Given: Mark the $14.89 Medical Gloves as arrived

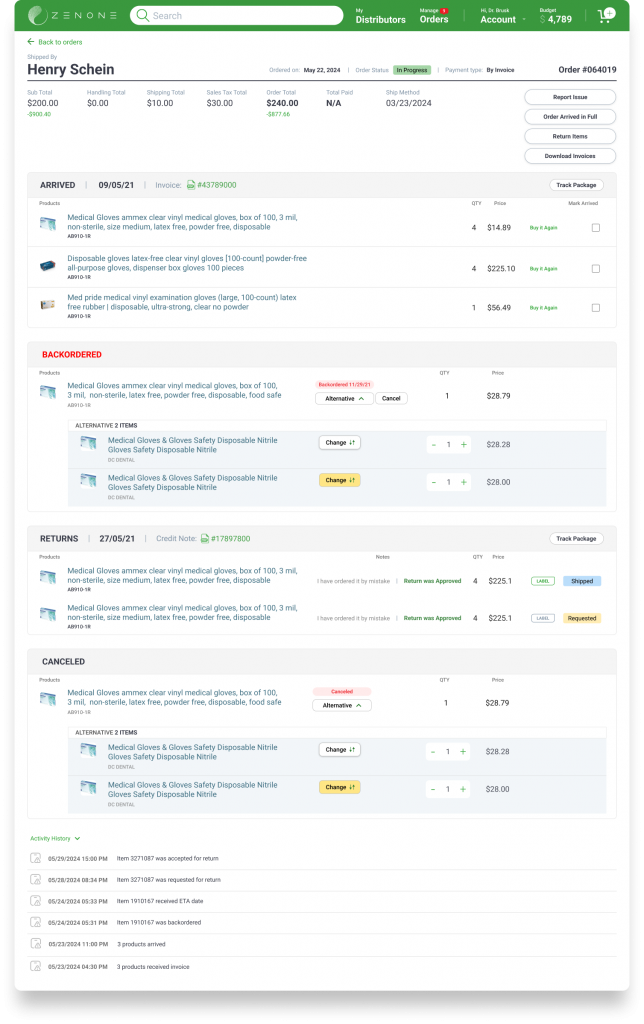Looking at the screenshot, I should (x=596, y=227).
